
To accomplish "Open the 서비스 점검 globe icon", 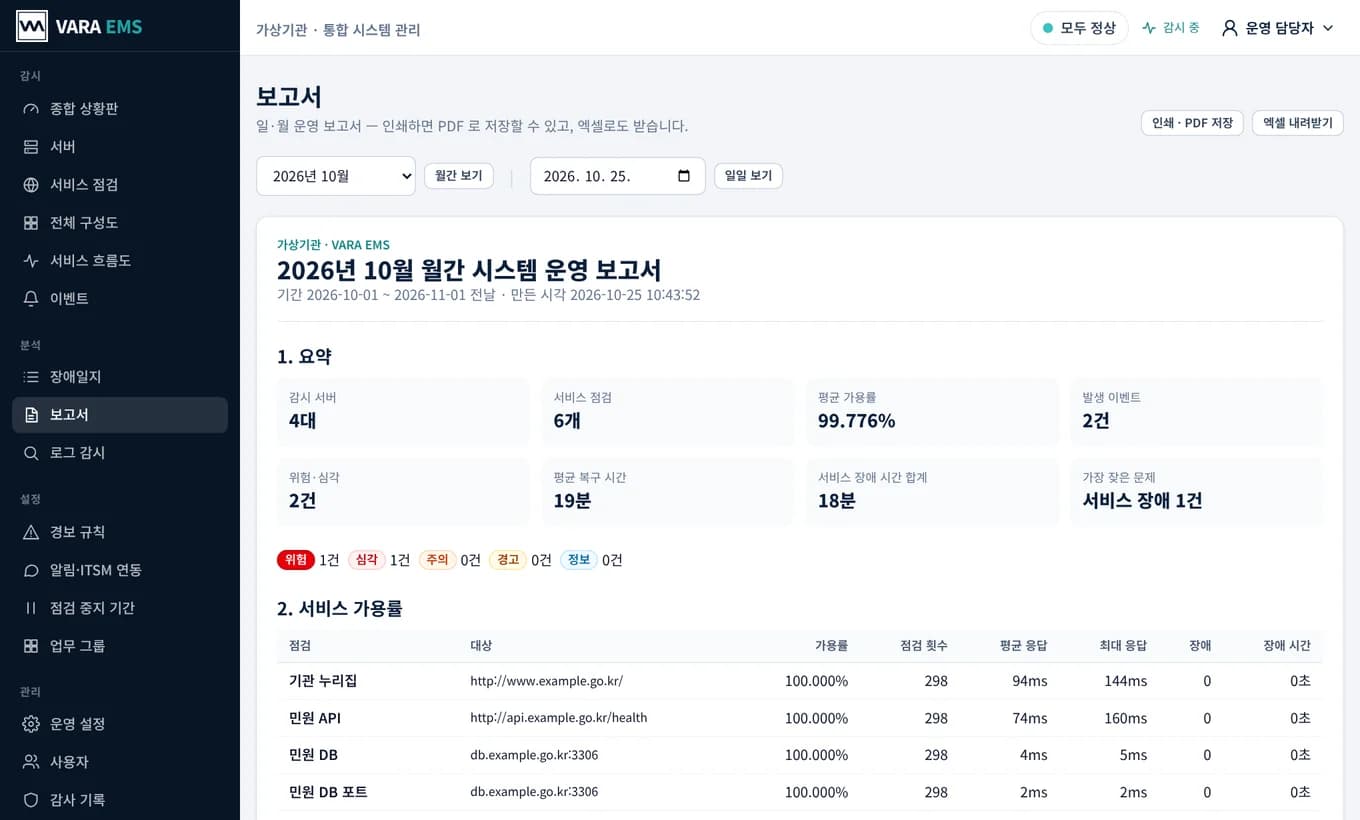I will tap(31, 185).
